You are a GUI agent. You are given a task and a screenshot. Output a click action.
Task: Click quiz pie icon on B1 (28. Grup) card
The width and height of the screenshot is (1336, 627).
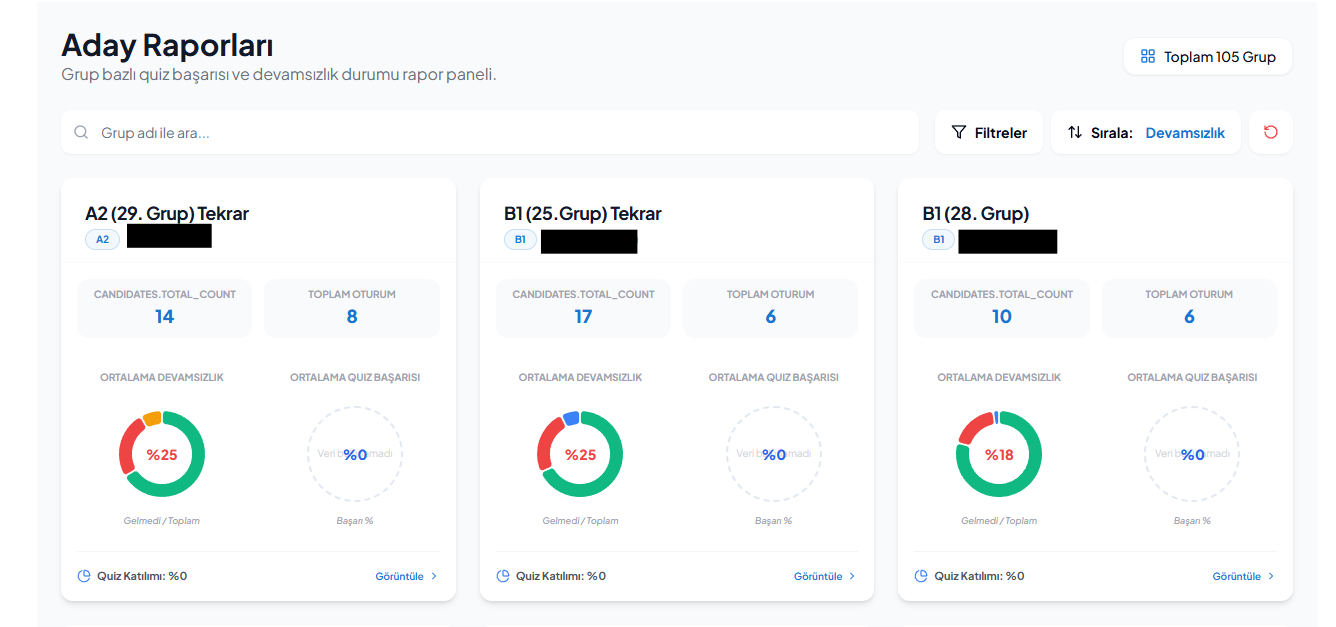(x=921, y=576)
